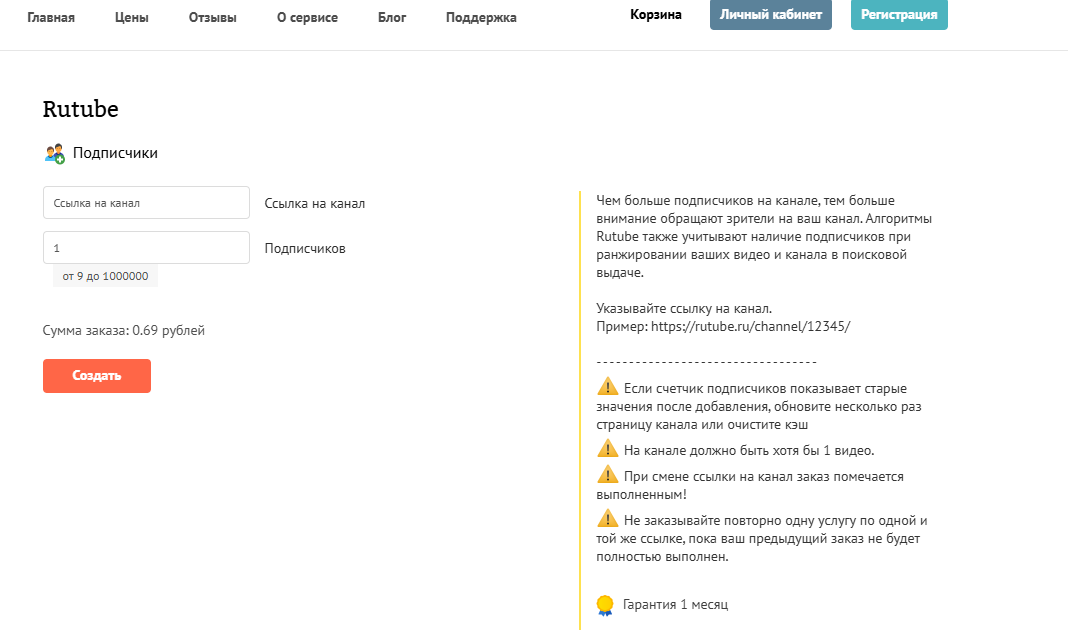Click the Подписчиков field label
Screen dimensions: 1068x630
[305, 249]
